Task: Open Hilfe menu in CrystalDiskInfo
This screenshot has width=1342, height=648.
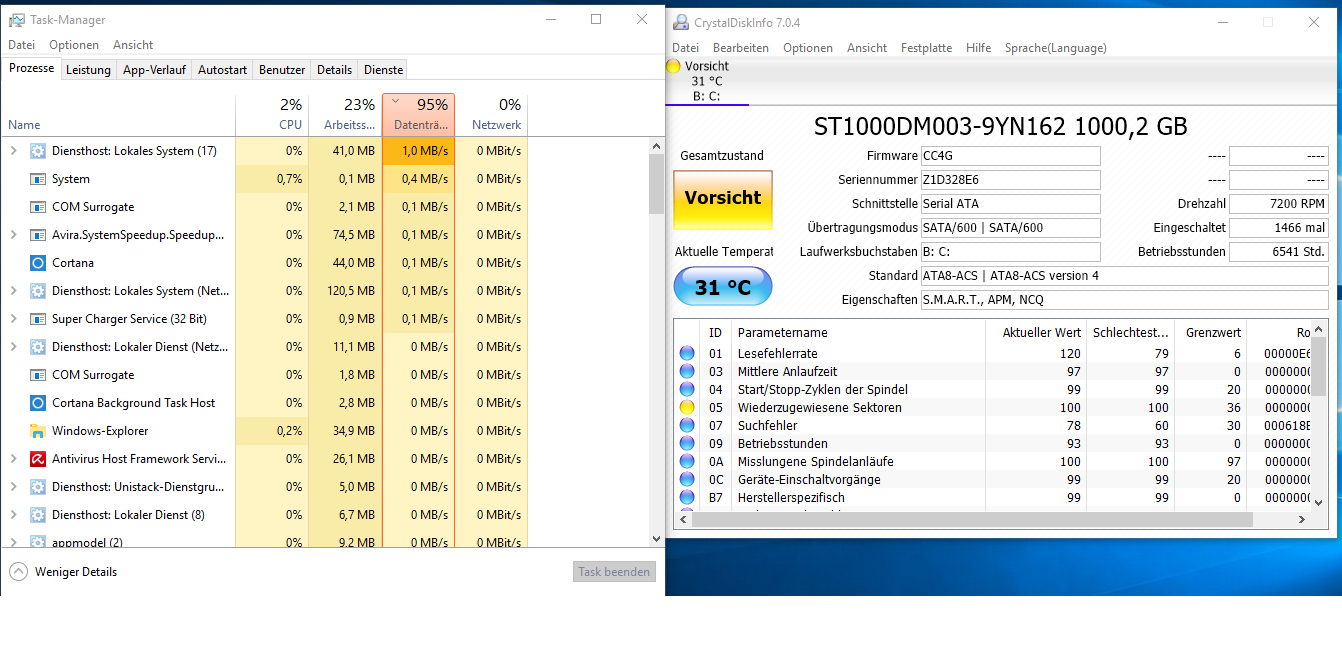Action: pyautogui.click(x=978, y=48)
